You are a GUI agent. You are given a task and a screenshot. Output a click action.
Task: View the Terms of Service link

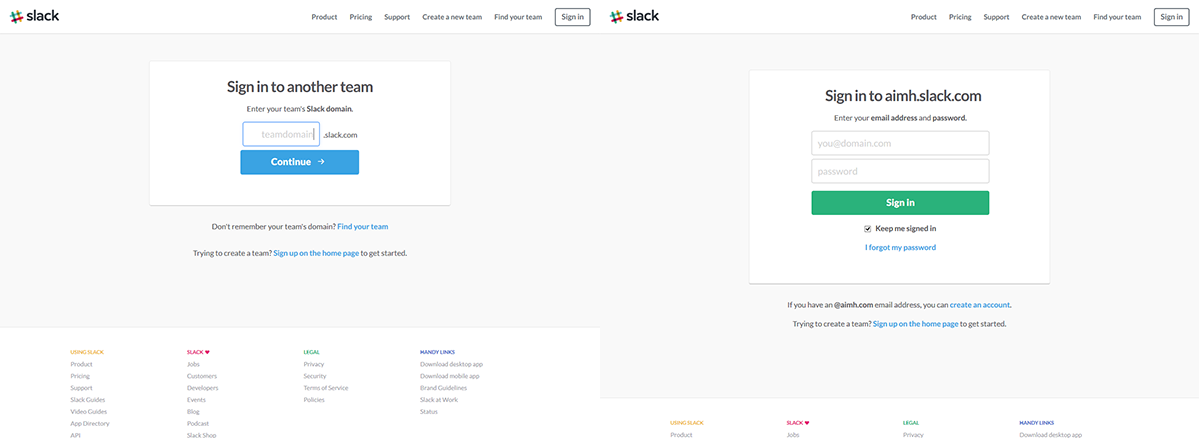coord(326,388)
